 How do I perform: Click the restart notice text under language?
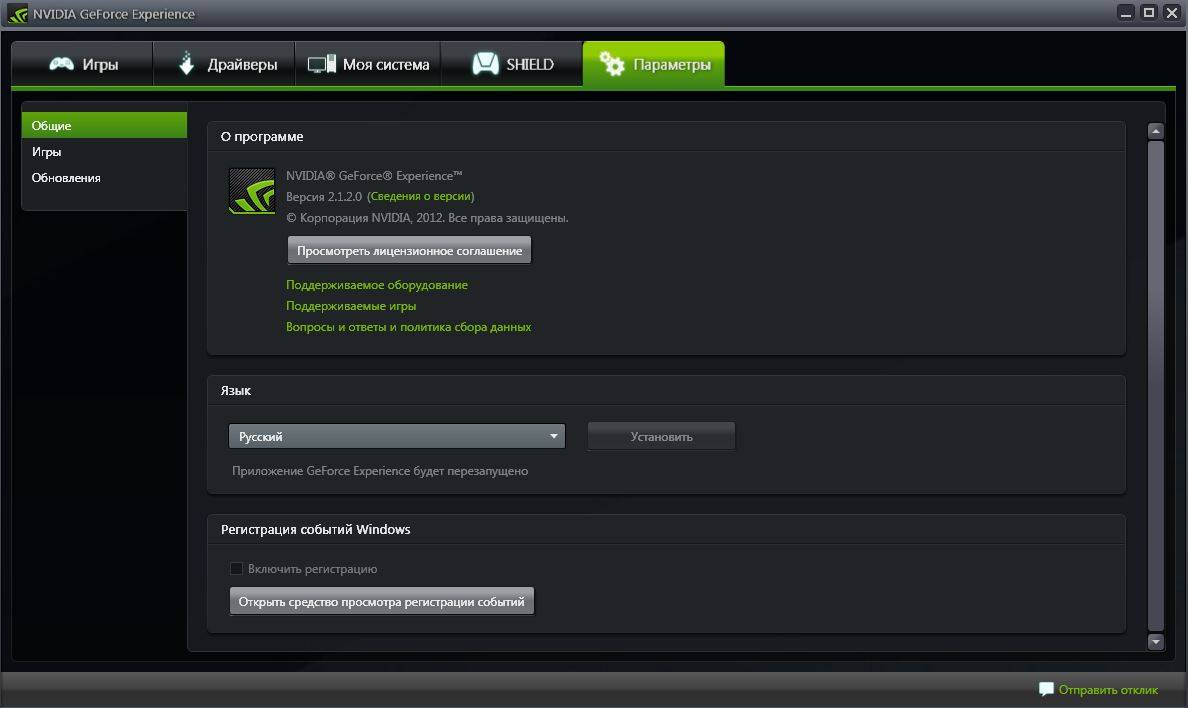(380, 471)
